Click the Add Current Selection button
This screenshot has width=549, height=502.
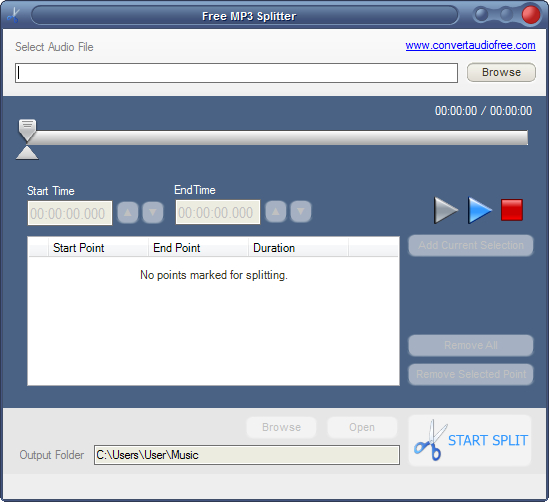pyautogui.click(x=471, y=245)
